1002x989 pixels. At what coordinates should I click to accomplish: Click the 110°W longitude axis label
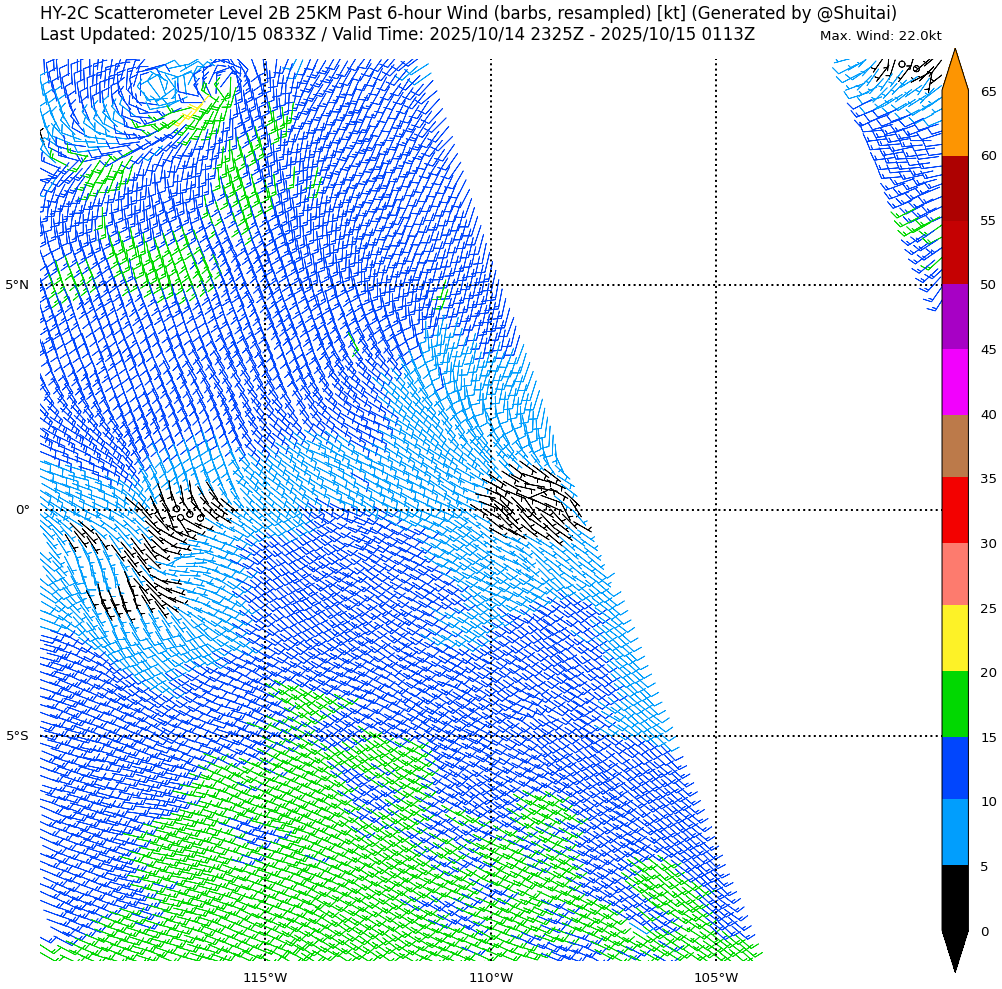491,977
